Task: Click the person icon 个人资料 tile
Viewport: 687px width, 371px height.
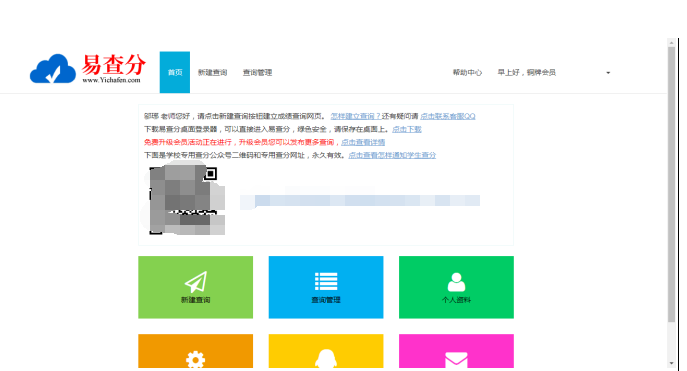Action: pos(456,287)
